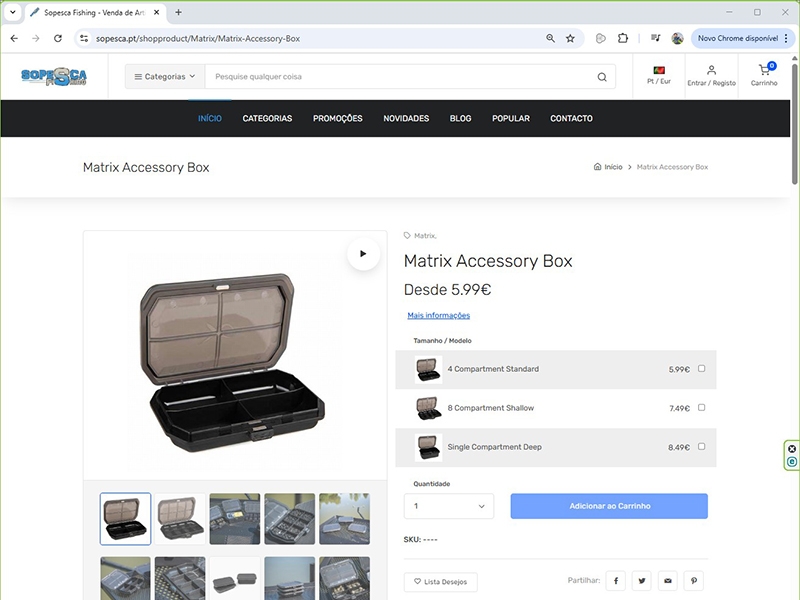Open PROMOÇÕES menu item
800x600 pixels.
(x=338, y=118)
